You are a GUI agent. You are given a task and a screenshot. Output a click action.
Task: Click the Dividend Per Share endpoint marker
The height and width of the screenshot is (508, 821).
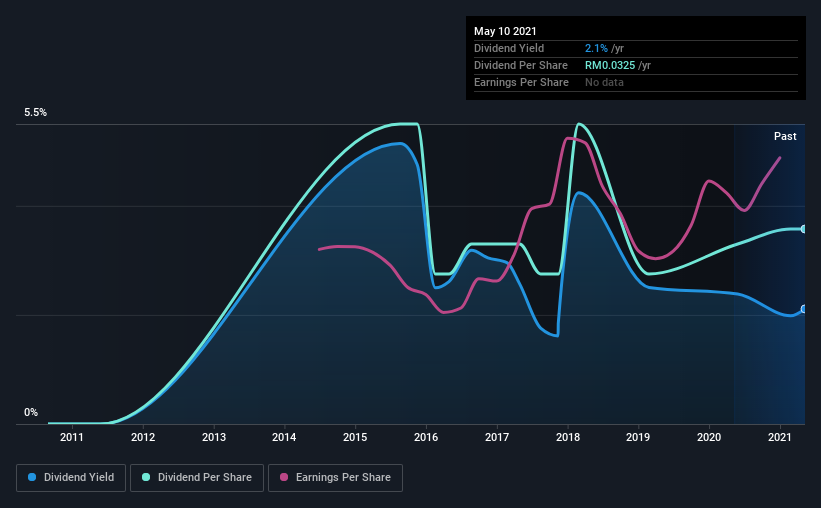[x=803, y=229]
